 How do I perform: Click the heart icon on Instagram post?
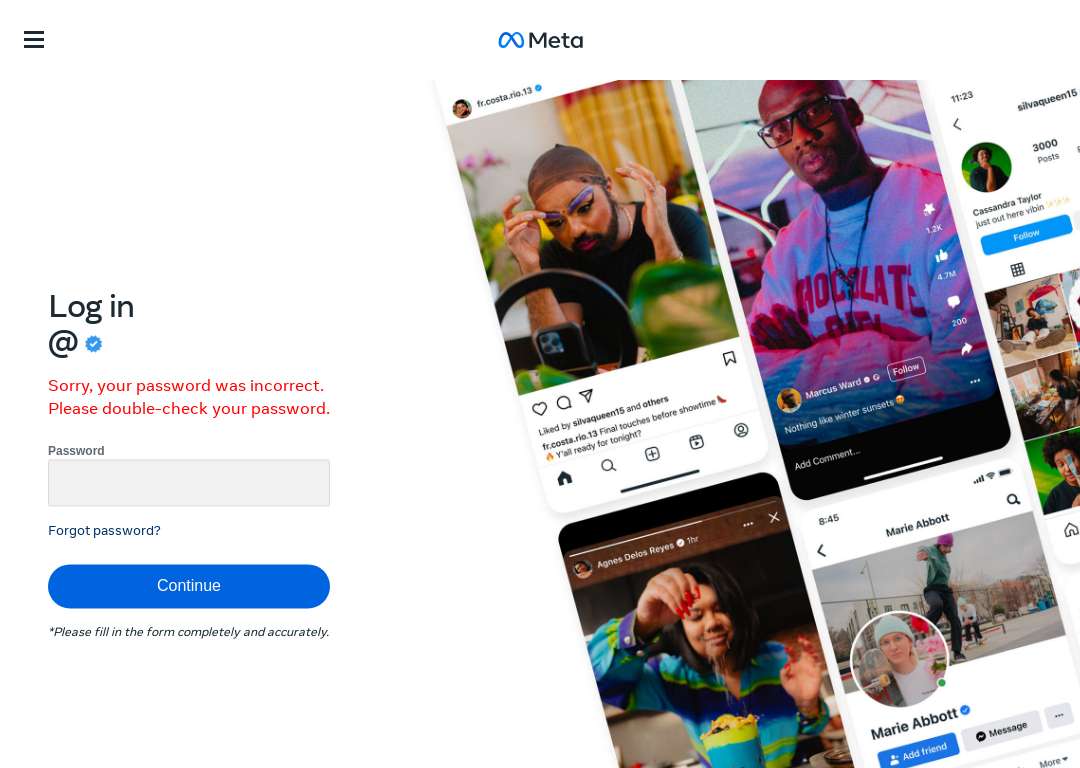[x=539, y=408]
